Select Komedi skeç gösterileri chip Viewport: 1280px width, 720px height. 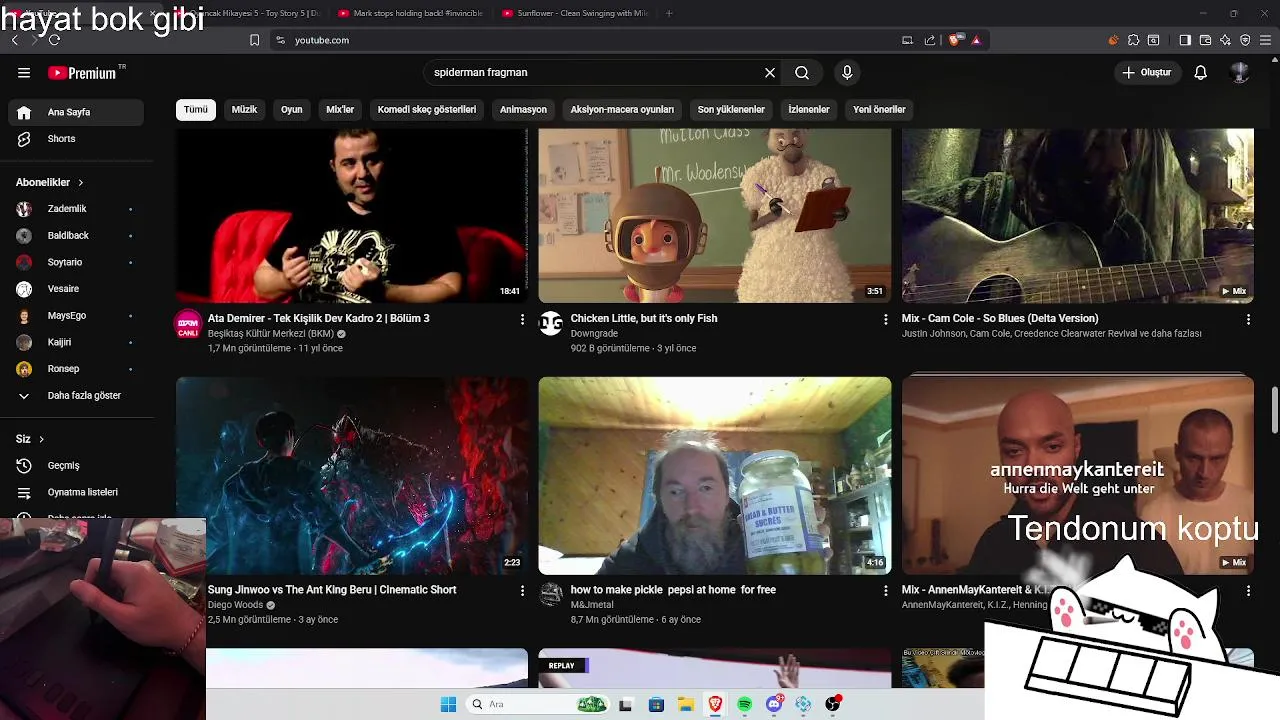point(427,110)
